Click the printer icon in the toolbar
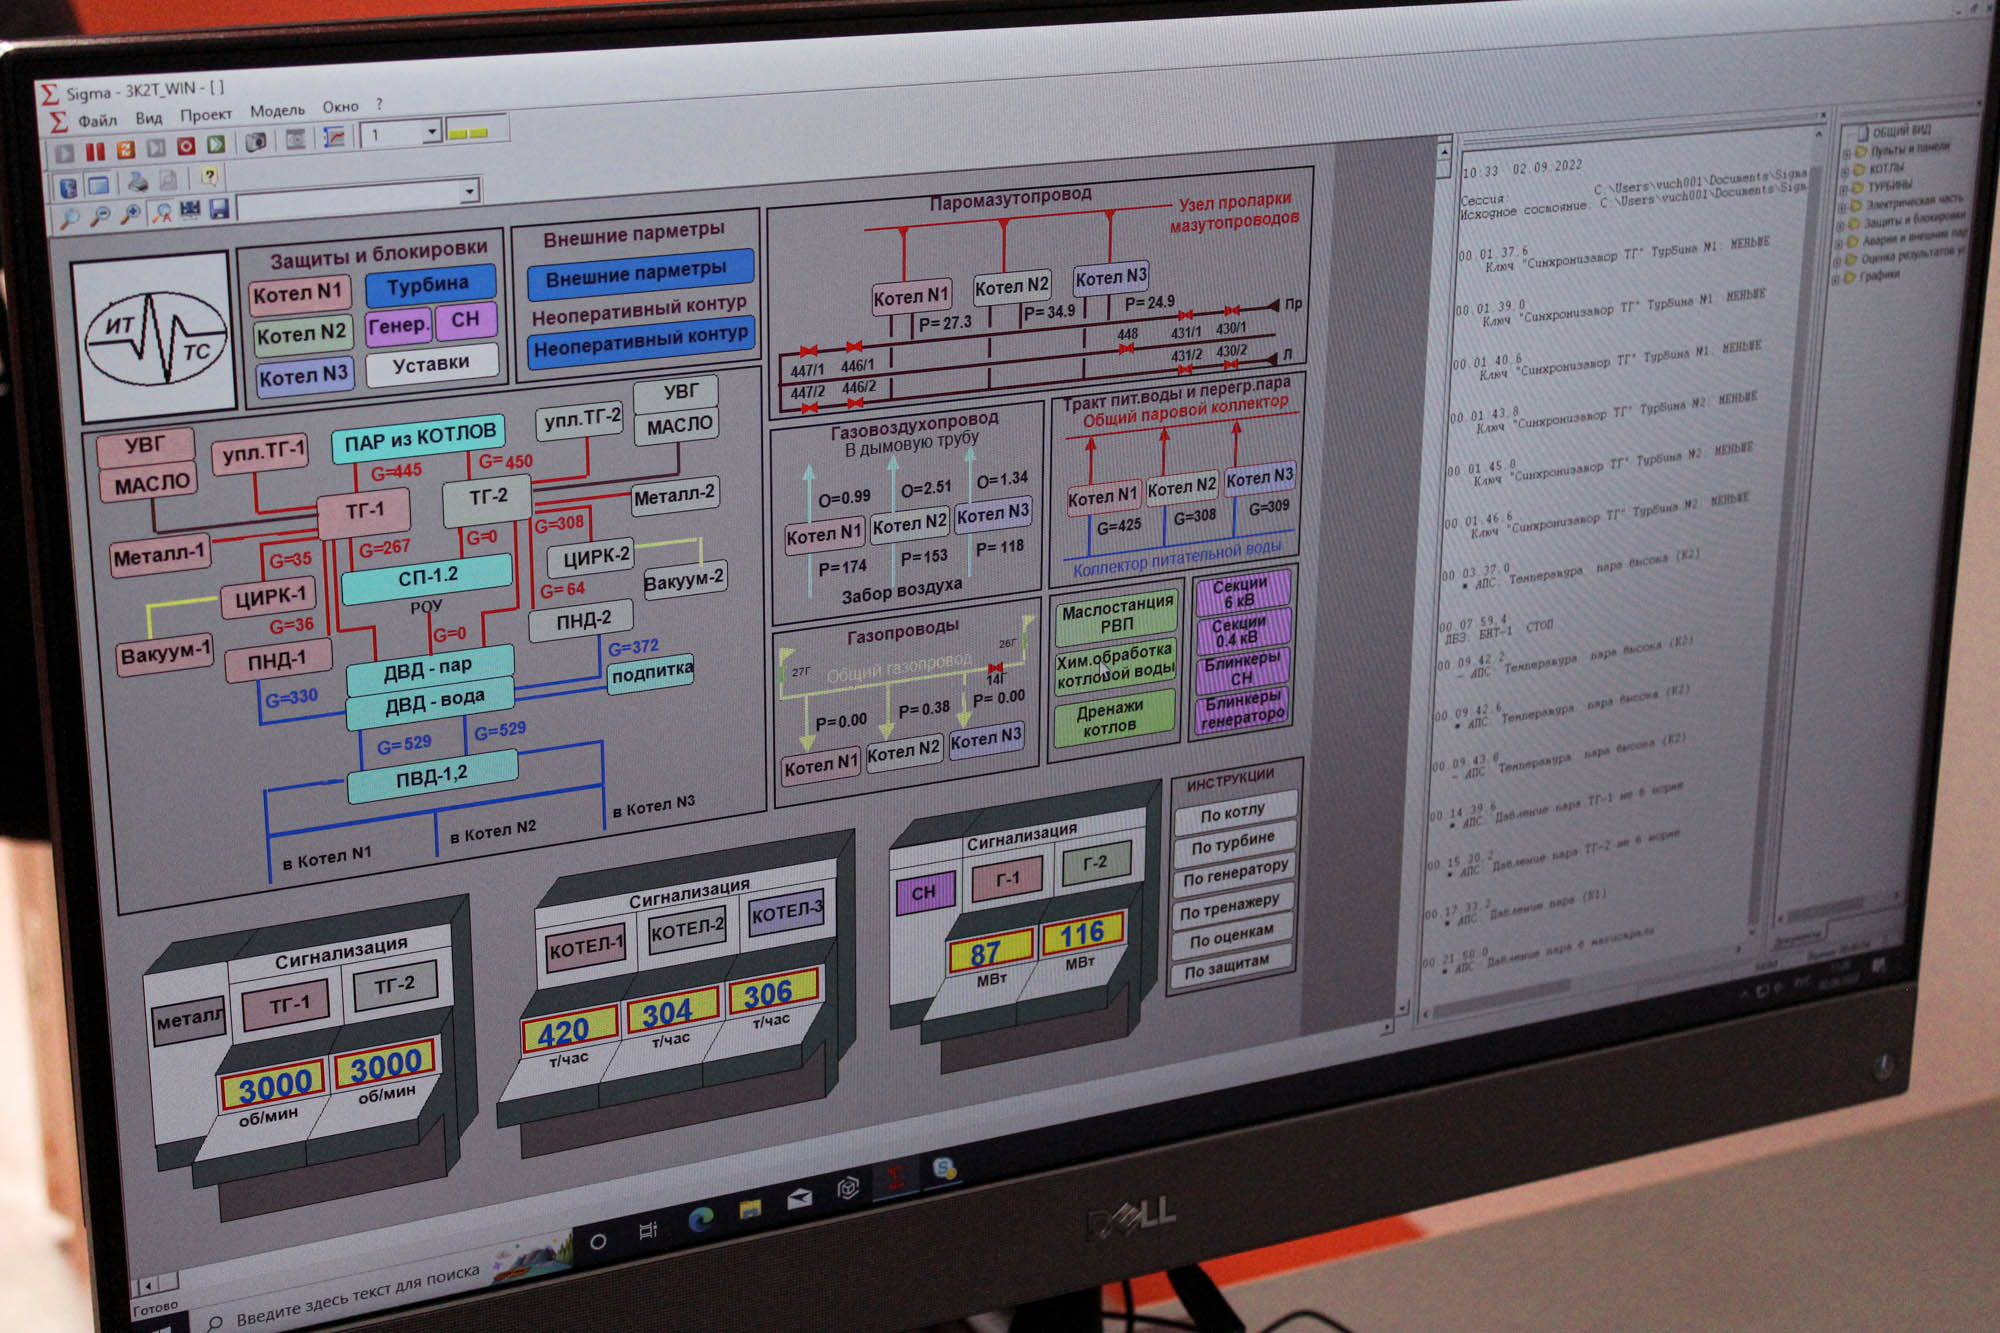Screen dimensions: 2000x1333 (138, 182)
